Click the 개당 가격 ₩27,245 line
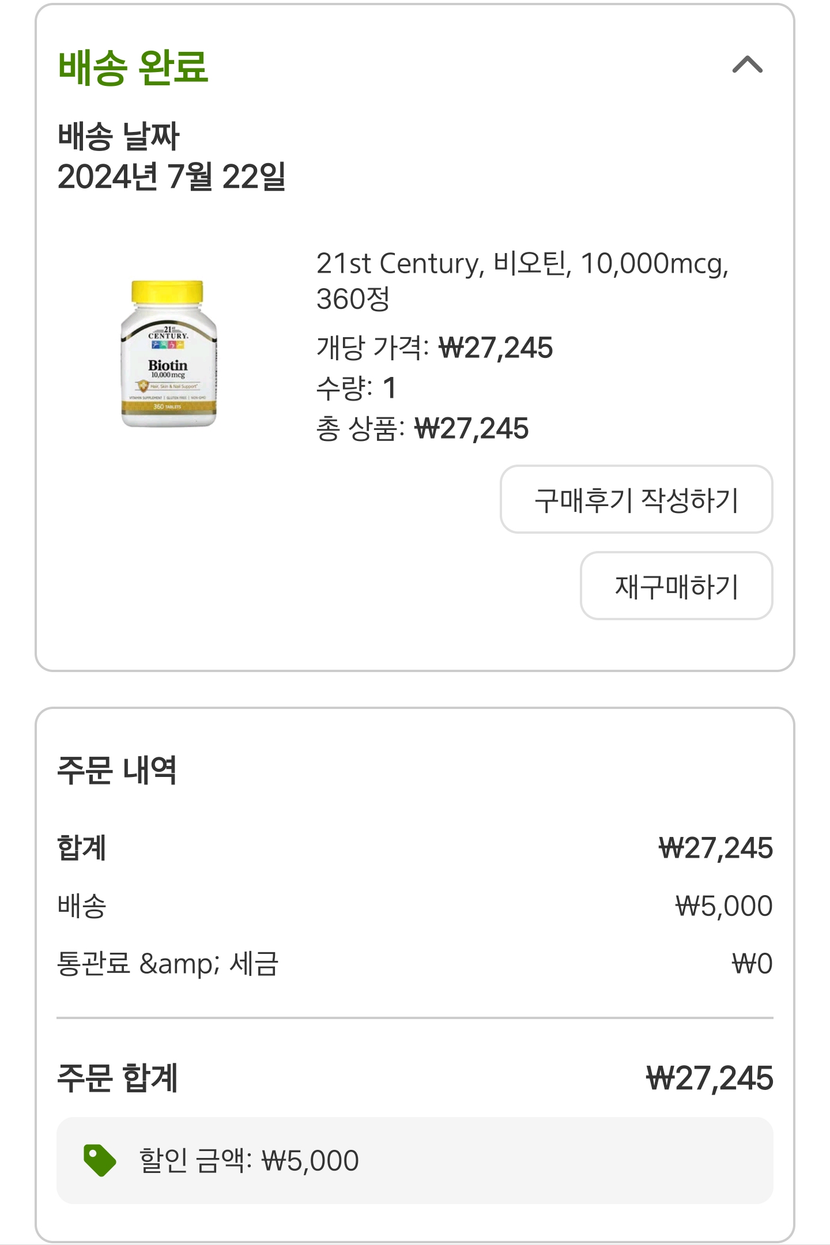Screen dimensions: 830x1245 point(434,347)
